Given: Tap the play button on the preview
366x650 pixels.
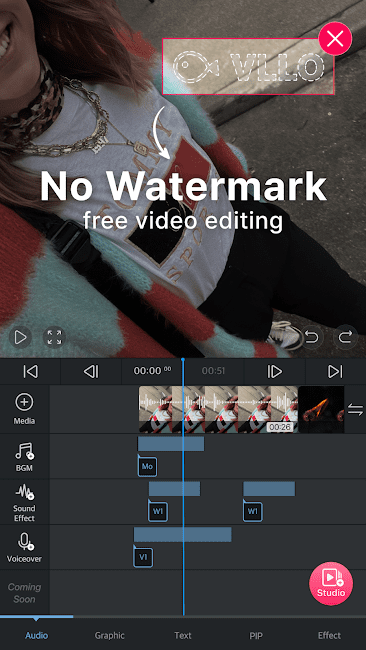Looking at the screenshot, I should point(20,337).
